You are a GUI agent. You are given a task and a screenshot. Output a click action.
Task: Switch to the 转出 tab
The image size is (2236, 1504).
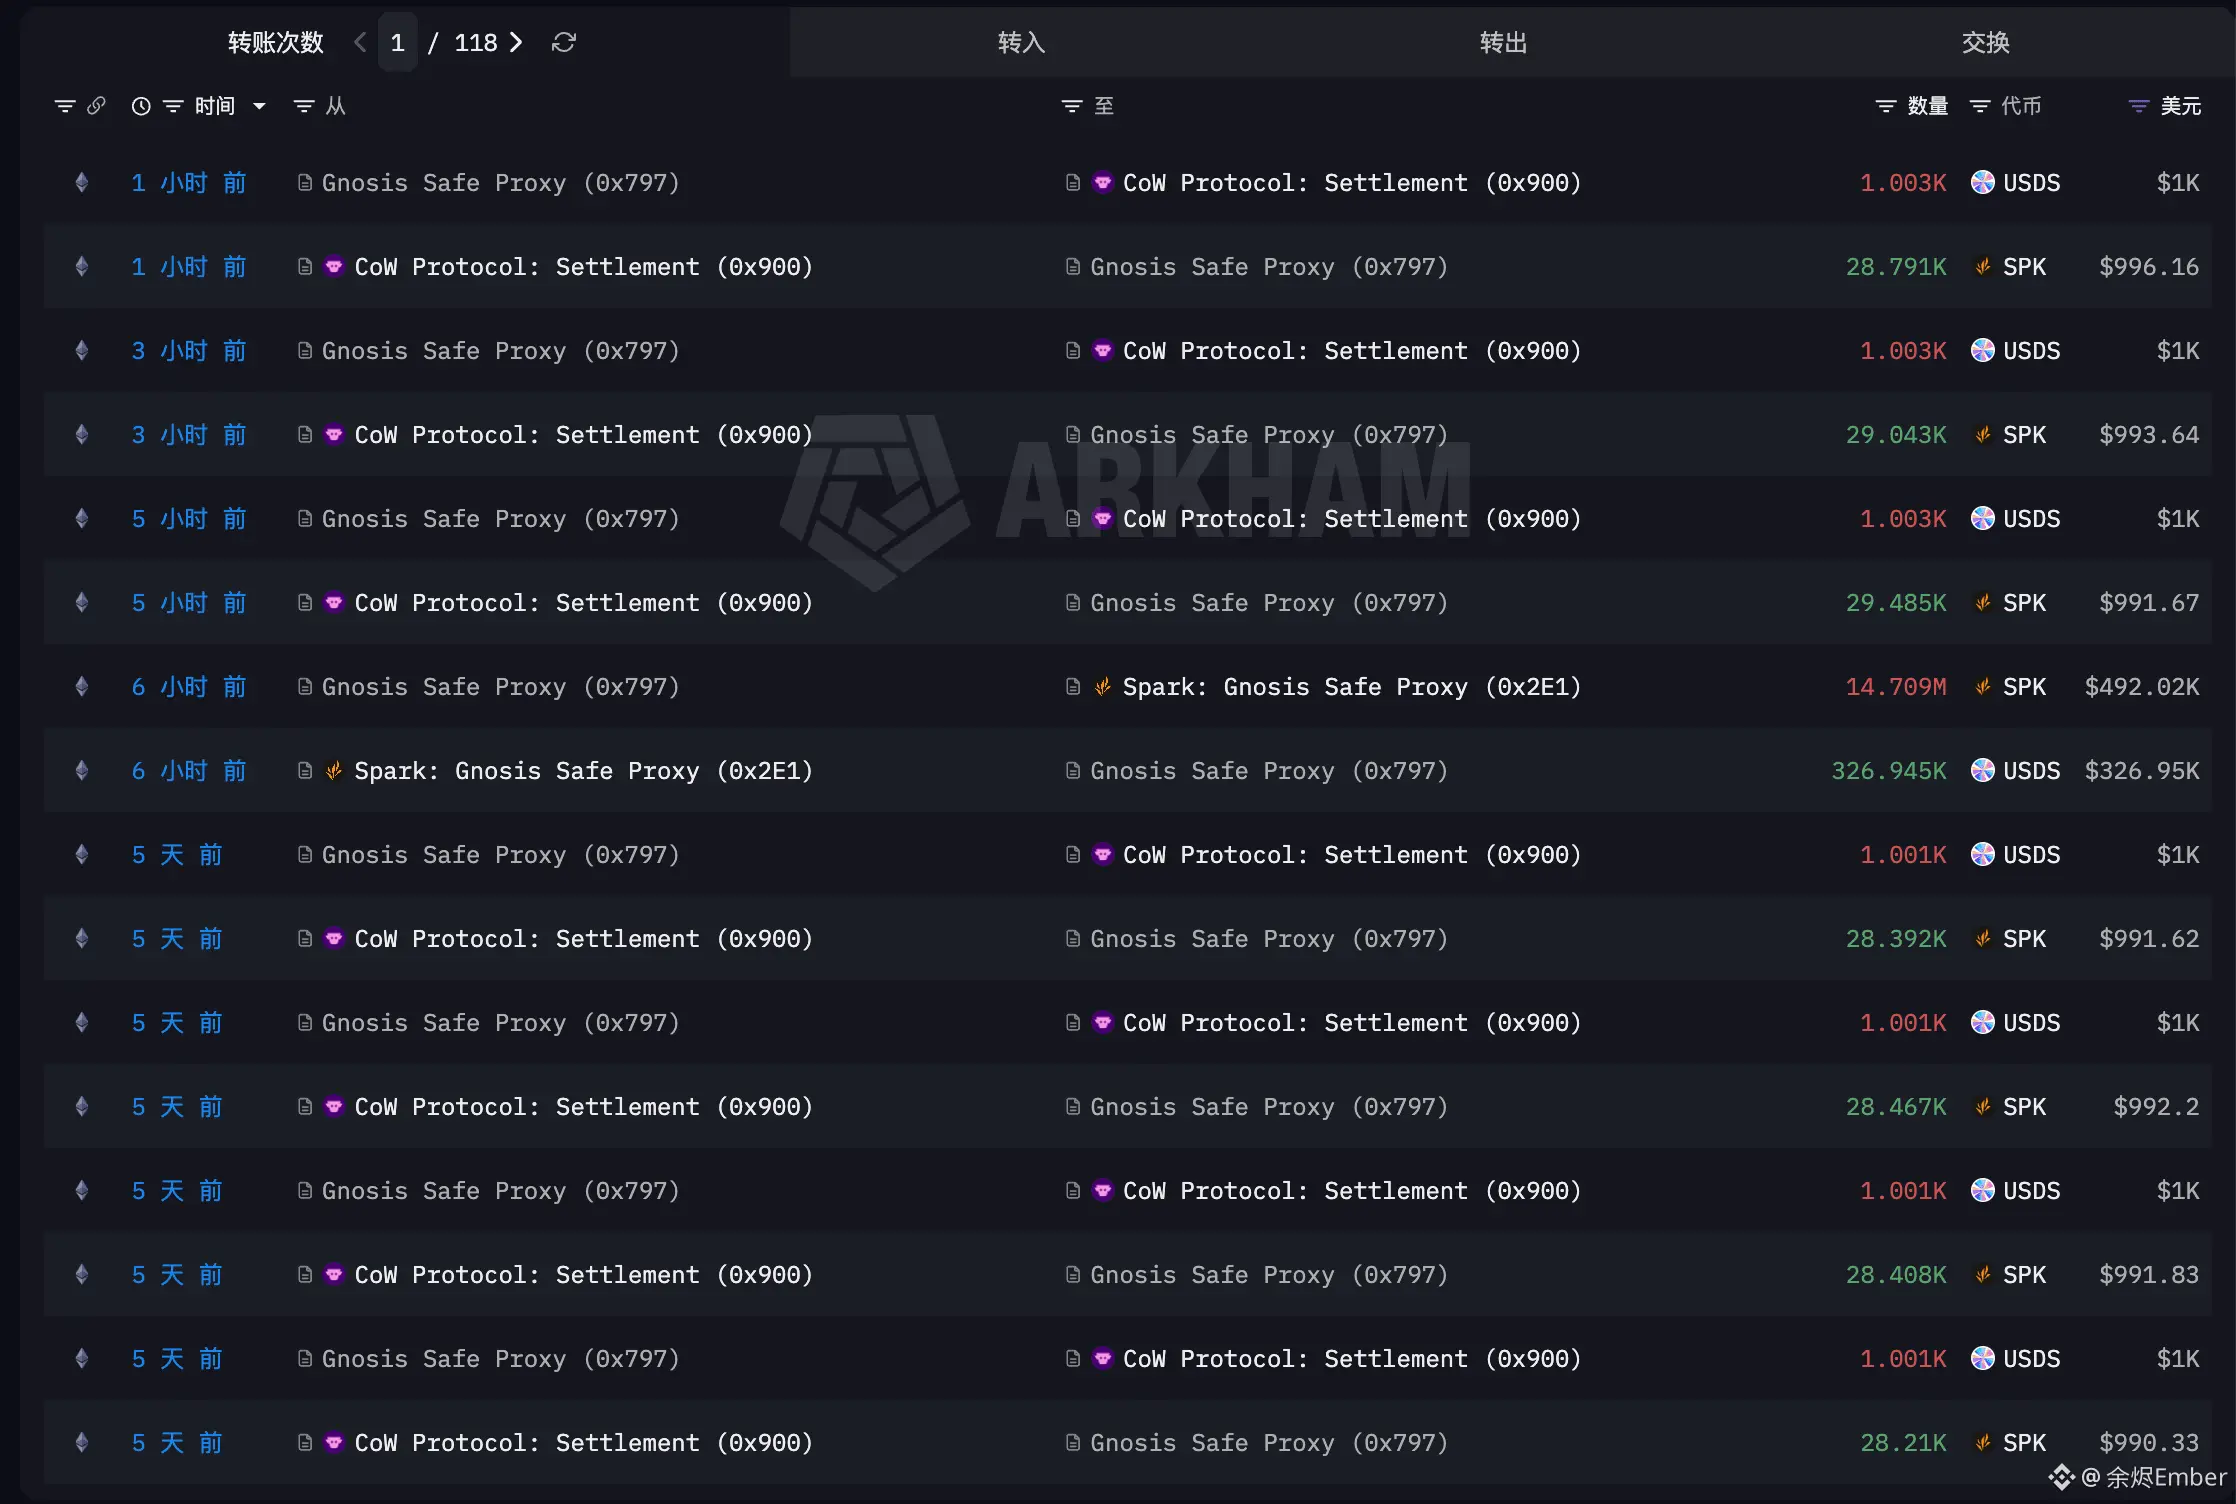[x=1503, y=42]
